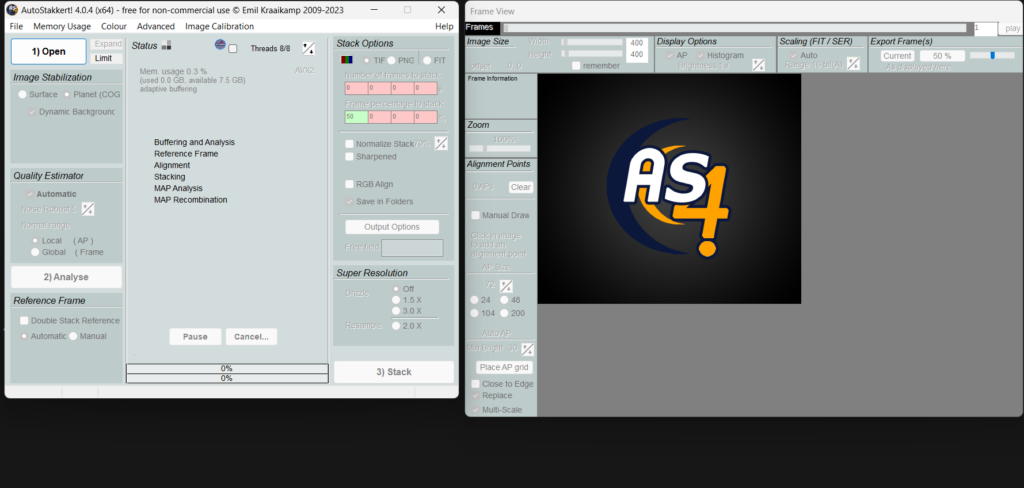The height and width of the screenshot is (488, 1024).
Task: Click the Scaling Range plus/minus icon
Action: 853,64
